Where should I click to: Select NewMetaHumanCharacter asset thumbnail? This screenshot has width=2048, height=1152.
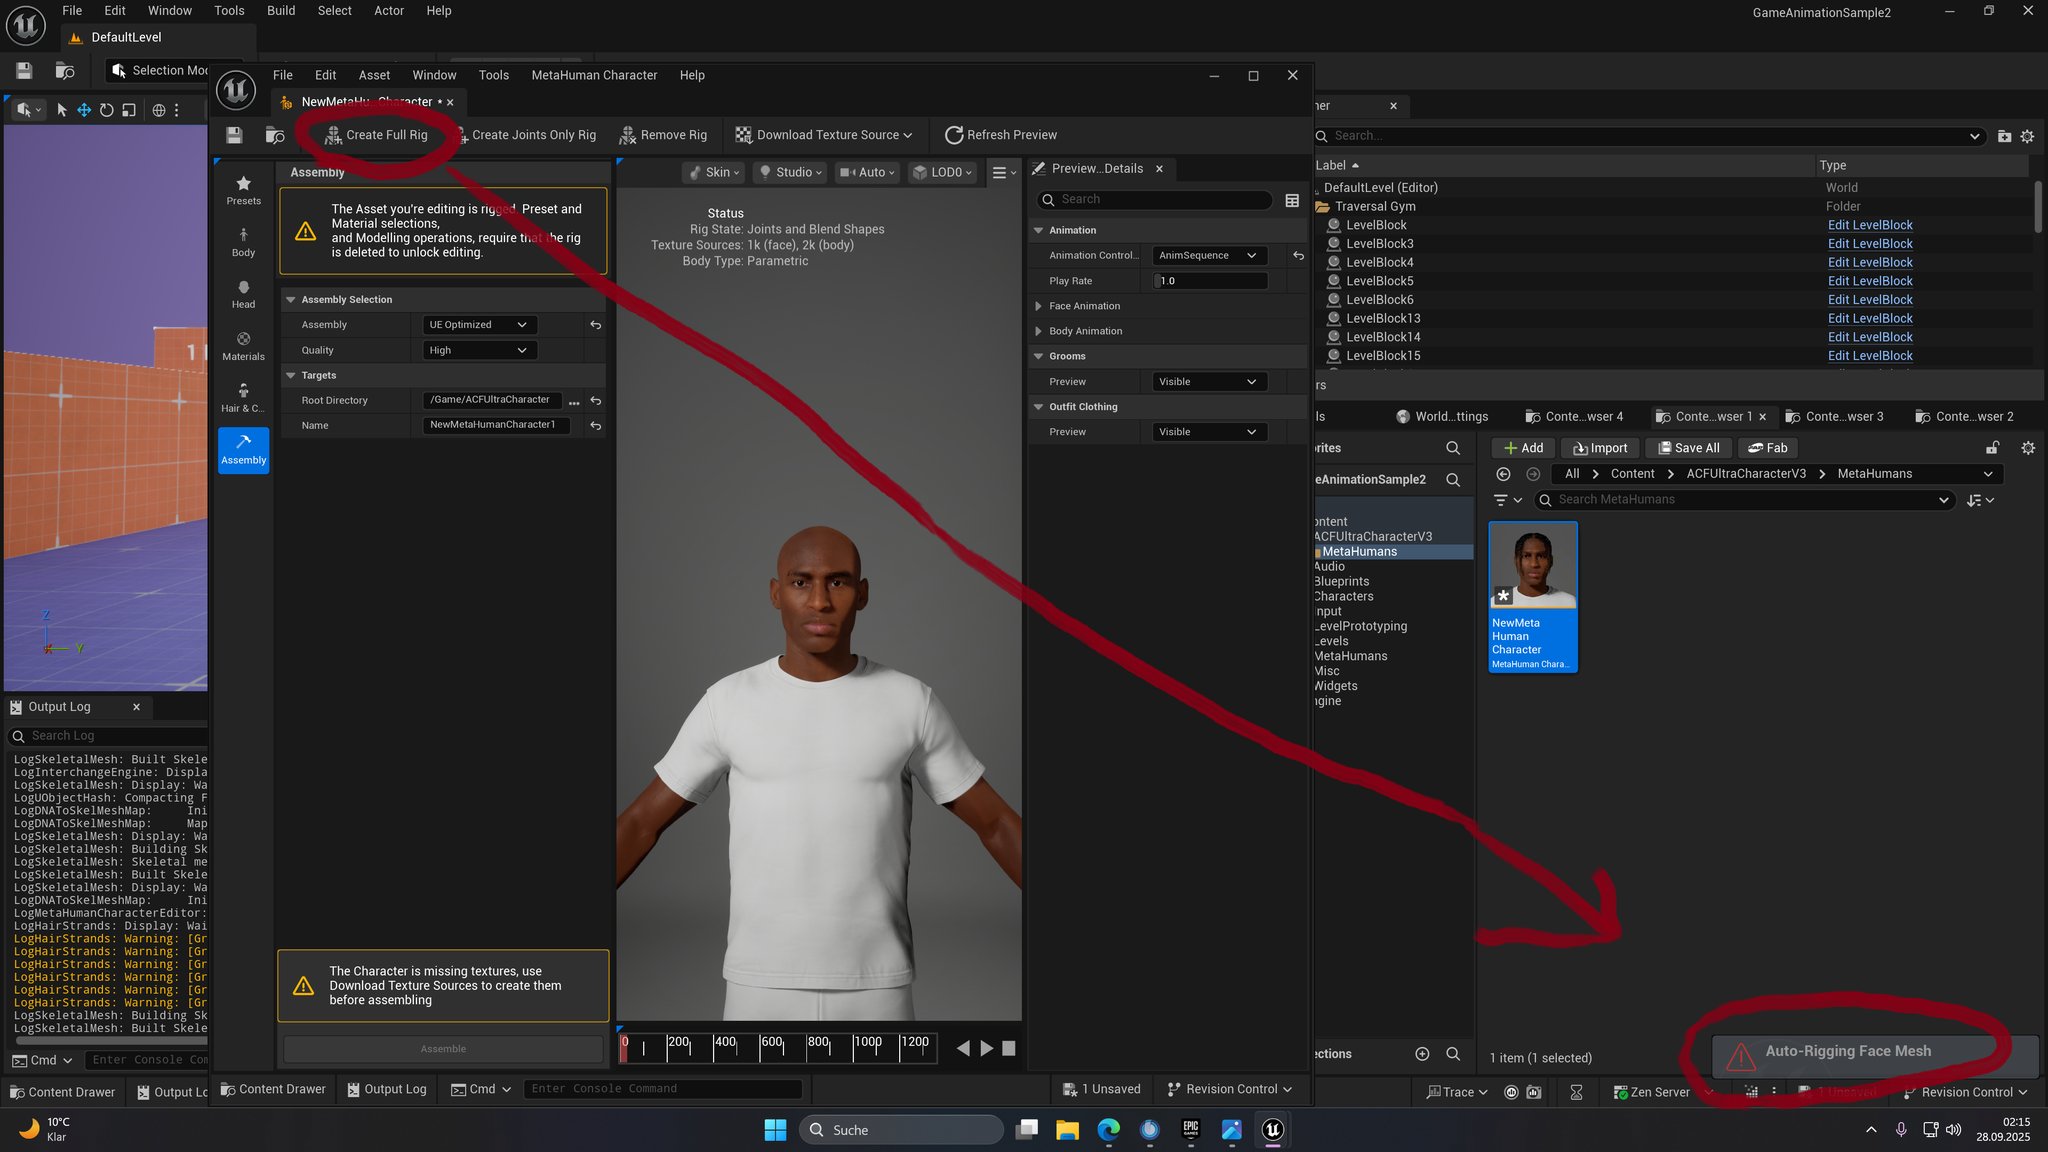pos(1533,596)
